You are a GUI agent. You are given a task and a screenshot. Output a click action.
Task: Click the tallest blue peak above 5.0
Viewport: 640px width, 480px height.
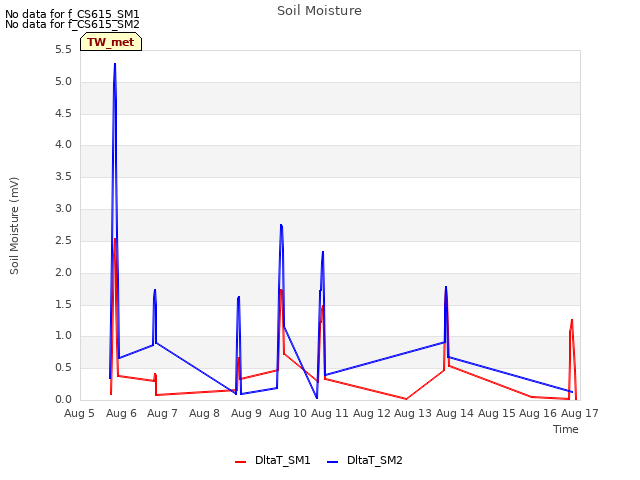[x=115, y=64]
